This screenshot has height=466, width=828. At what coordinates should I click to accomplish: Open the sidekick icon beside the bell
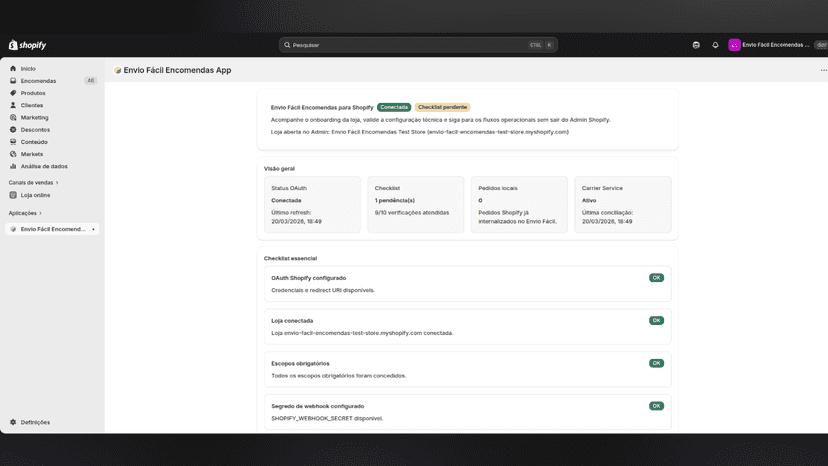(696, 45)
